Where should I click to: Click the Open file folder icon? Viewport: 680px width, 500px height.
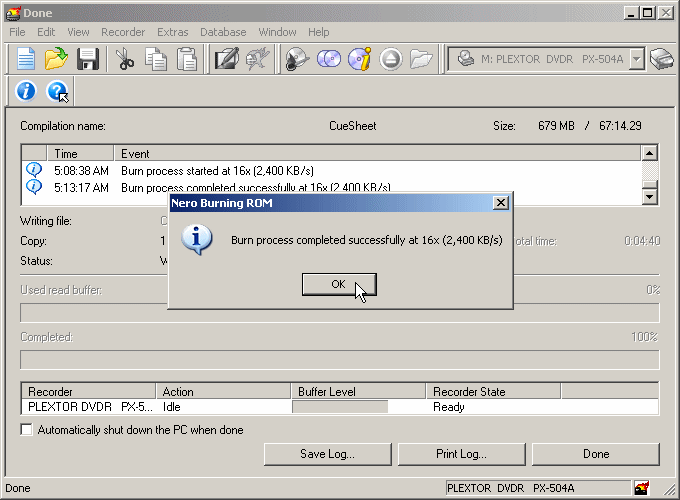(56, 59)
